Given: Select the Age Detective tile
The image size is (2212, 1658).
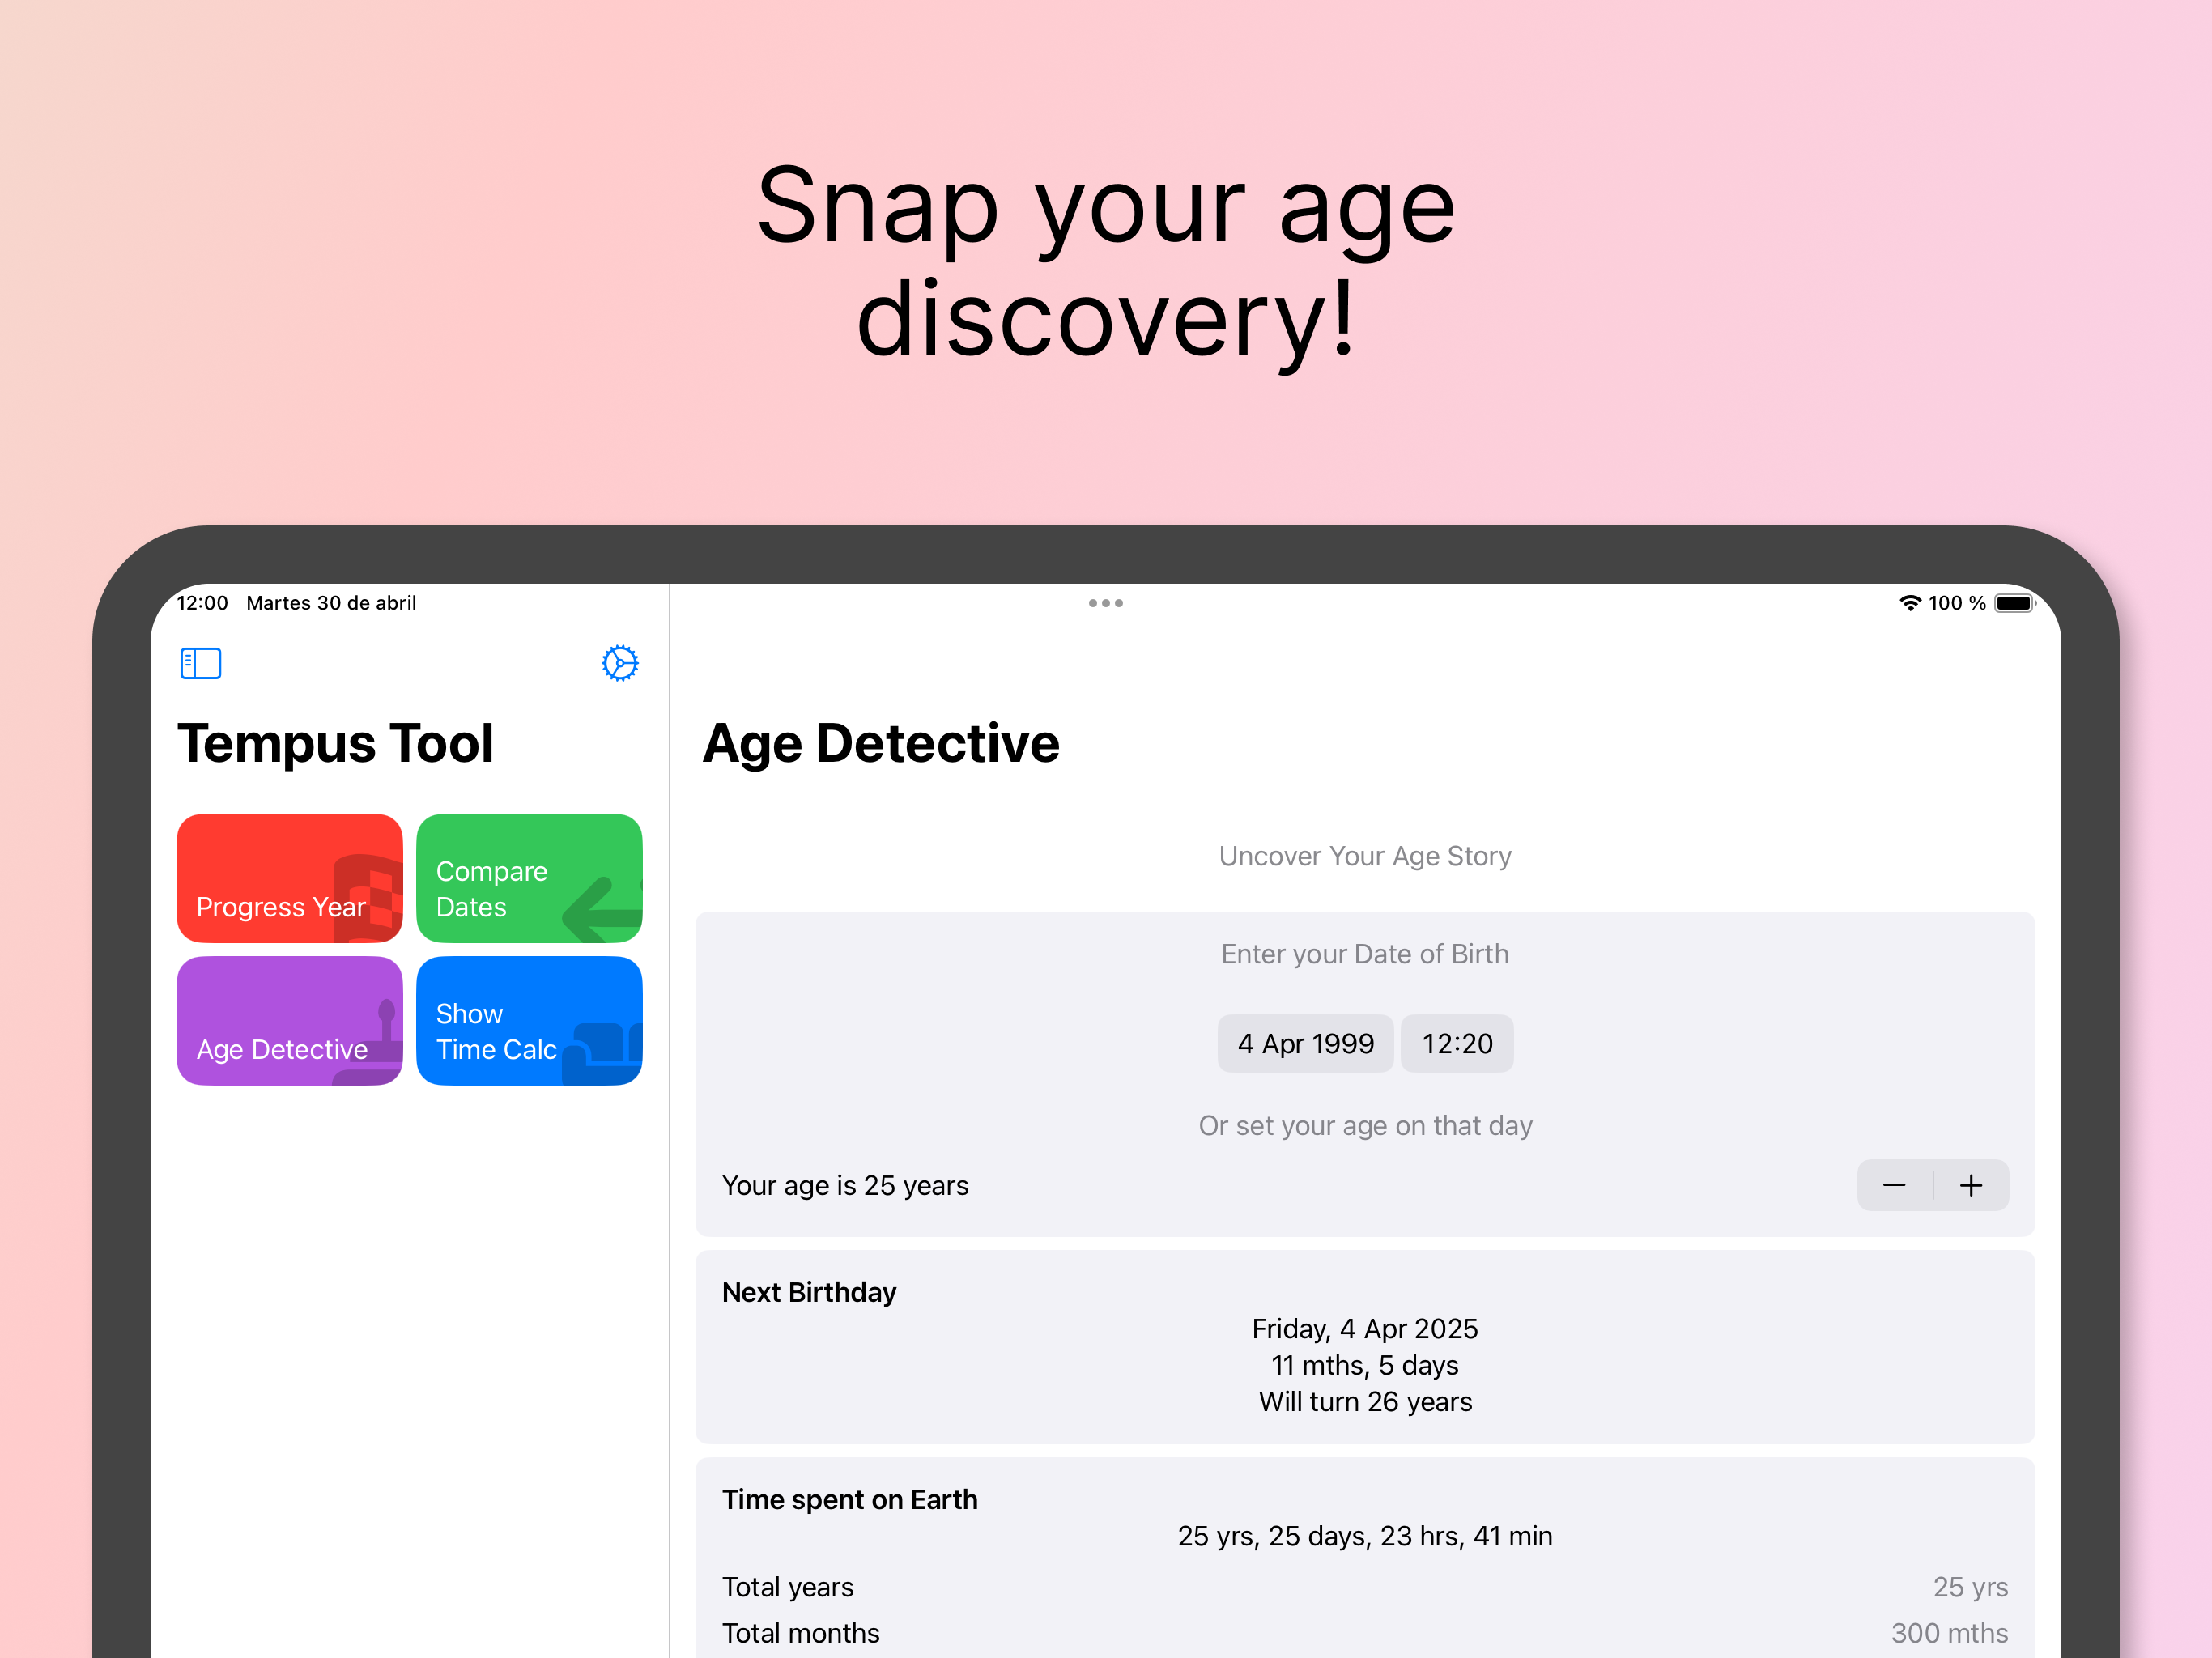Looking at the screenshot, I should (289, 1021).
